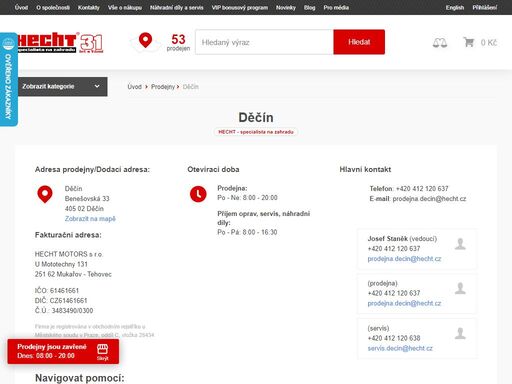Click the Děčín page heading
The image size is (512, 384).
click(x=256, y=118)
